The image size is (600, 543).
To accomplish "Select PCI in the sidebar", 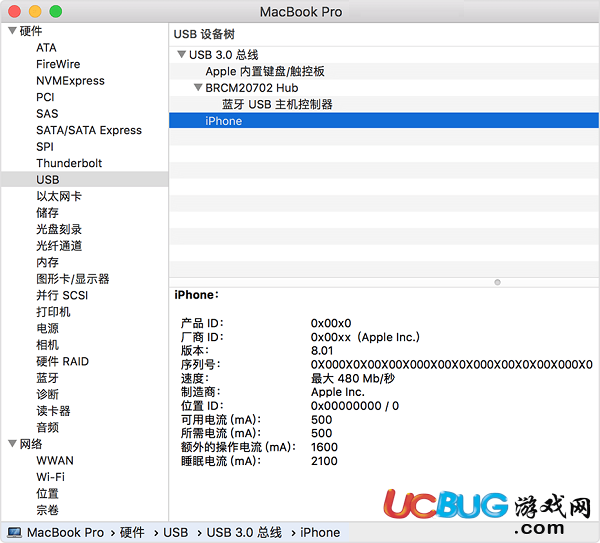I will coord(45,97).
